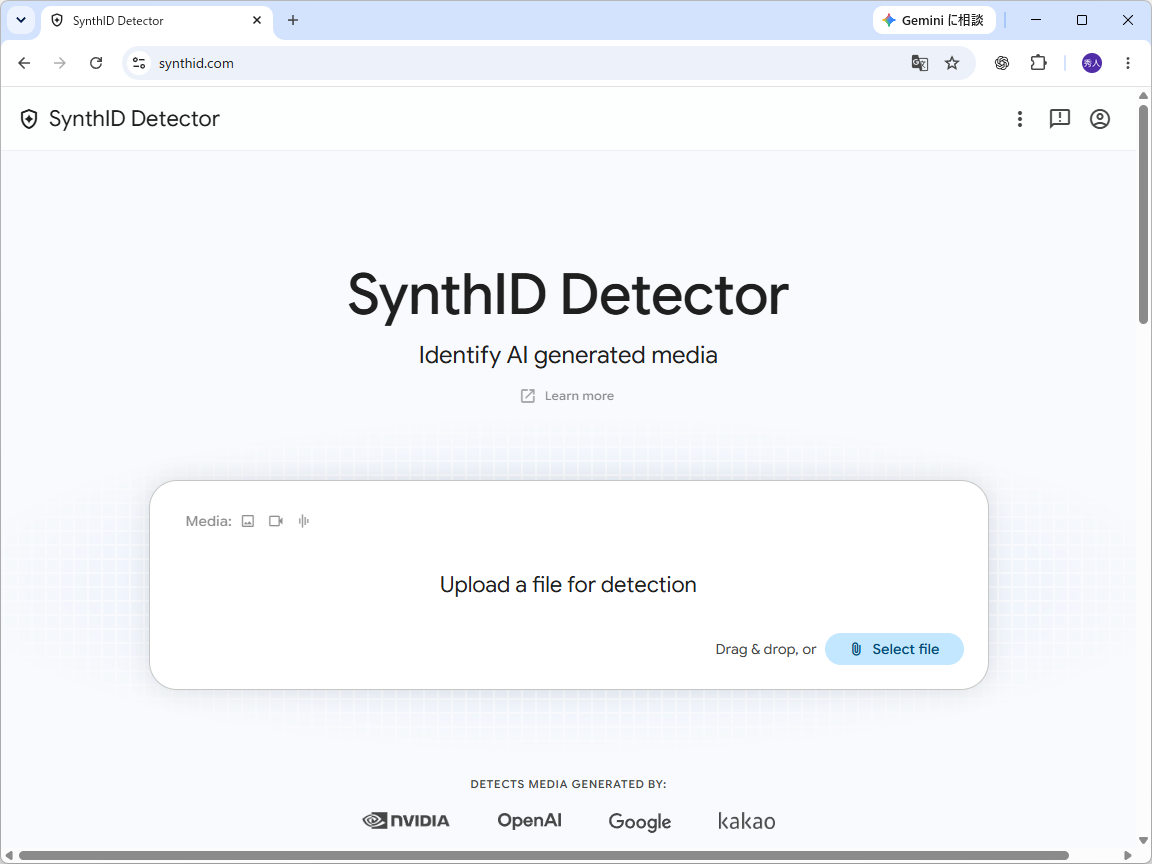Click the translate page icon in address bar
1152x864 pixels.
[x=919, y=63]
